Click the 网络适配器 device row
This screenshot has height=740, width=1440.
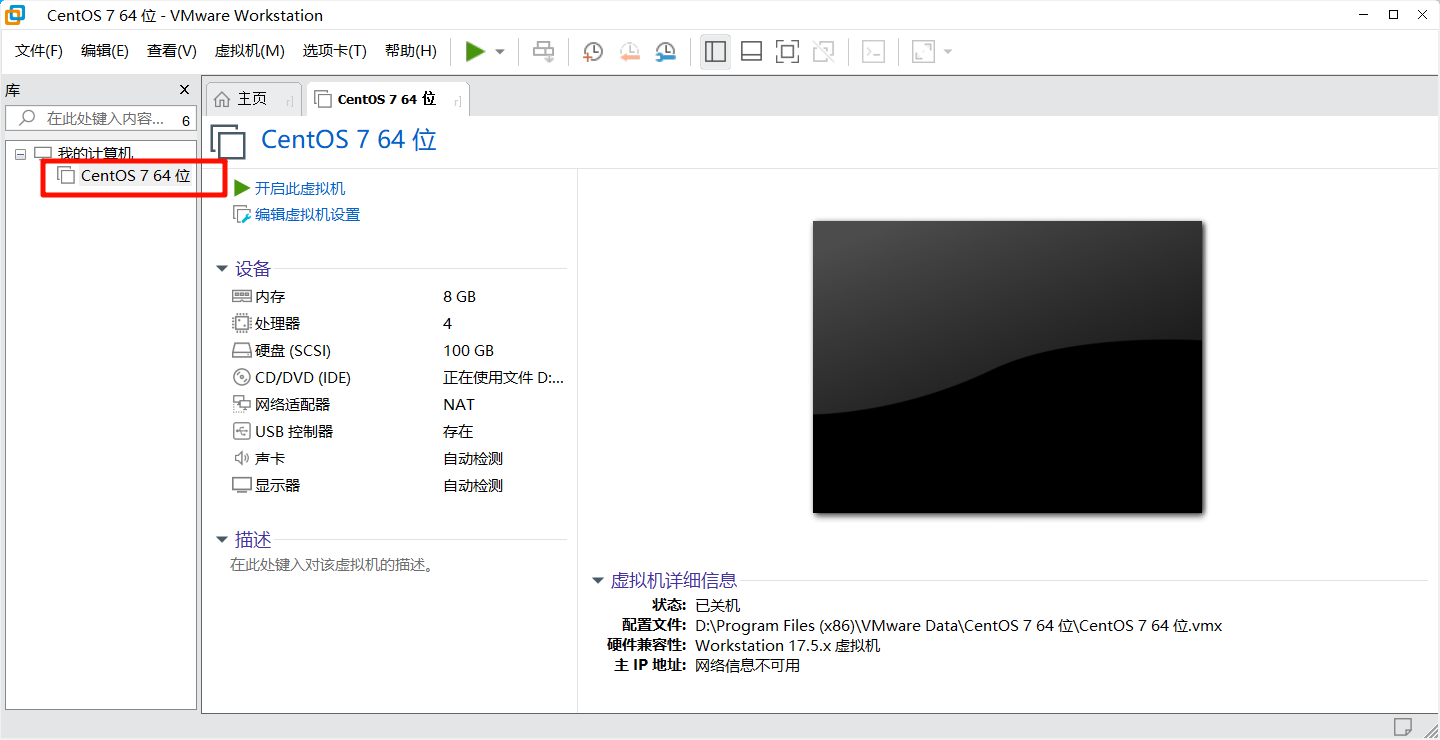click(397, 405)
